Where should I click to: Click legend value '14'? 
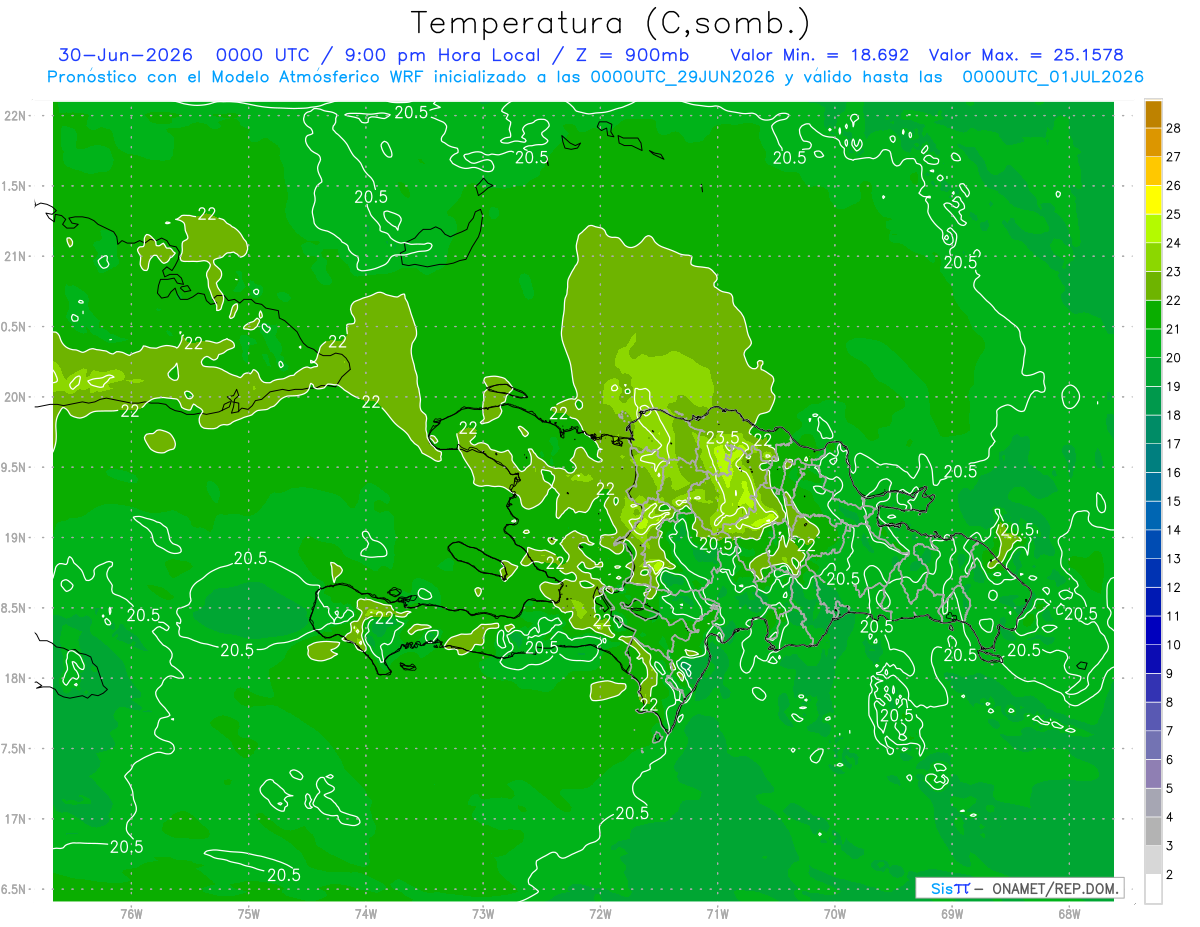(x=1174, y=530)
